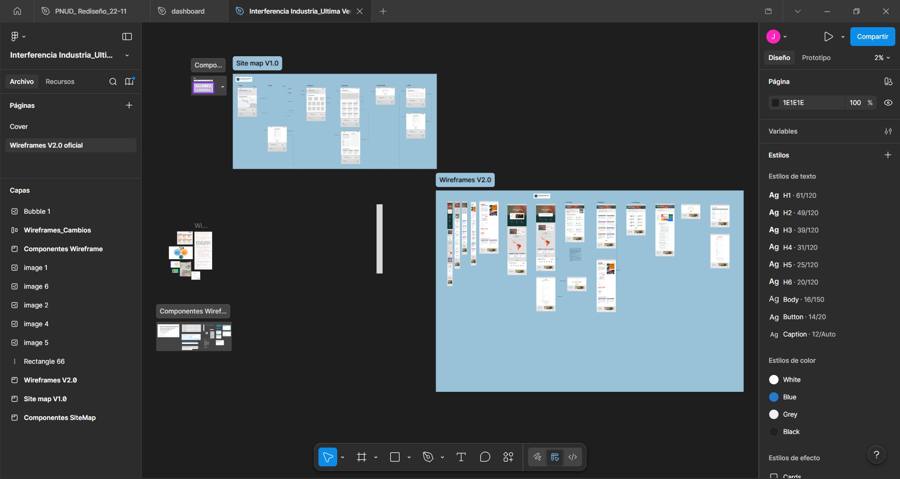Open the file name dropdown chevron
The image size is (900, 479).
(x=127, y=55)
